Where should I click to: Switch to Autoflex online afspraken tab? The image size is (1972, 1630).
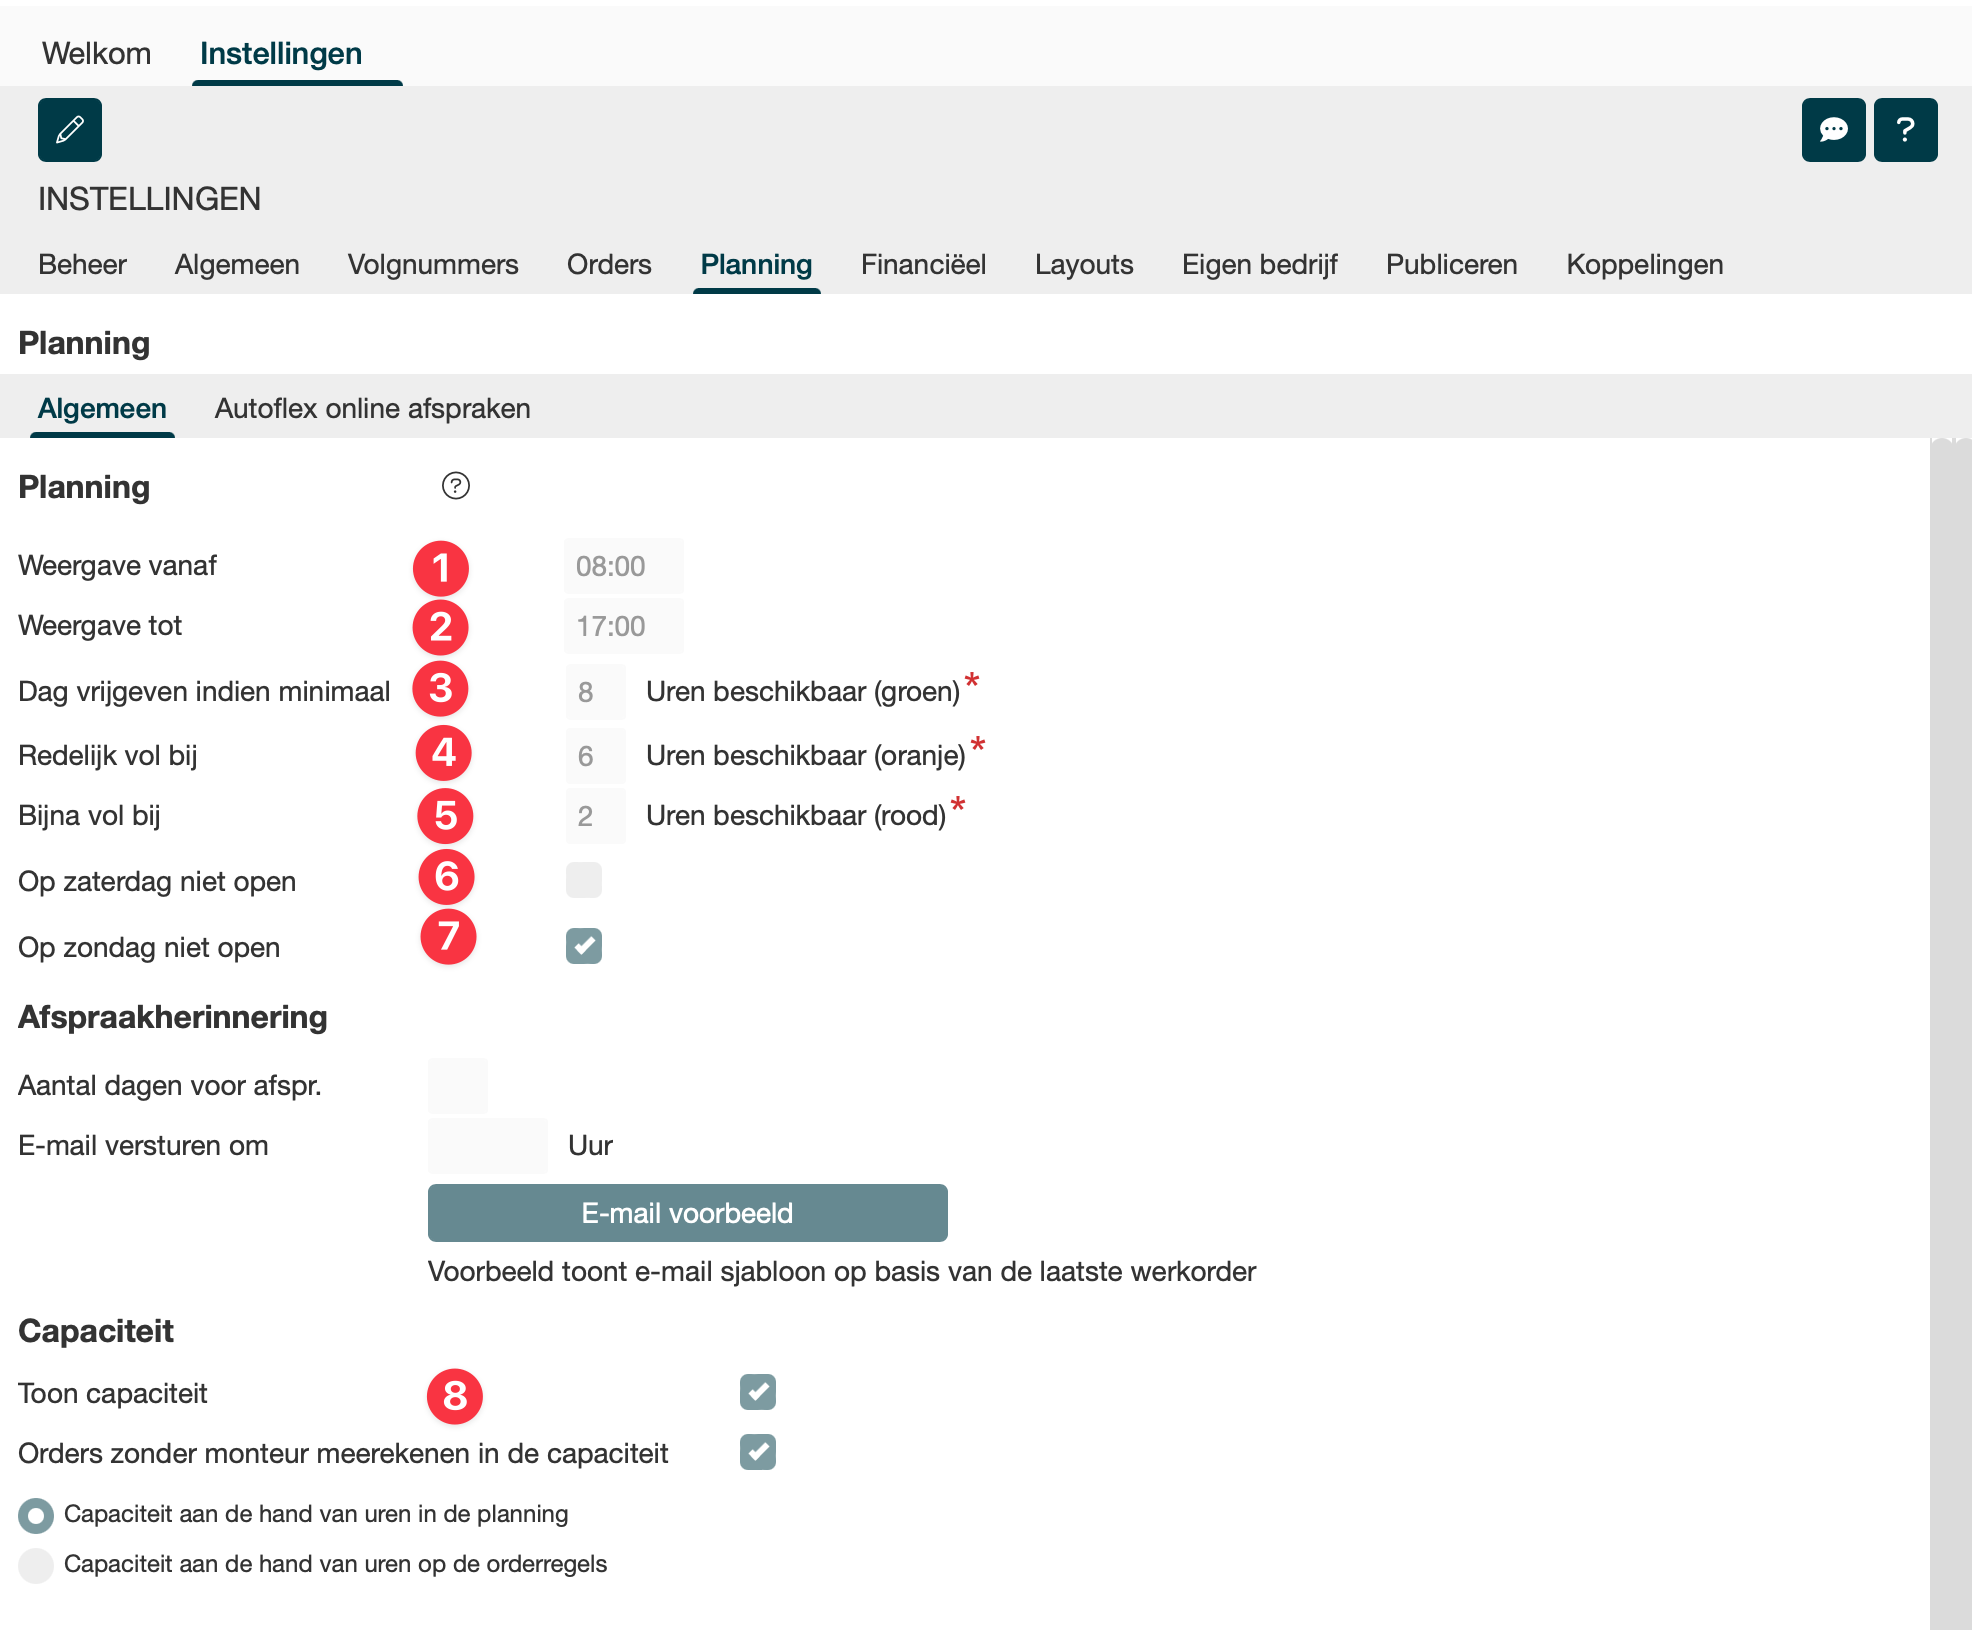372,409
